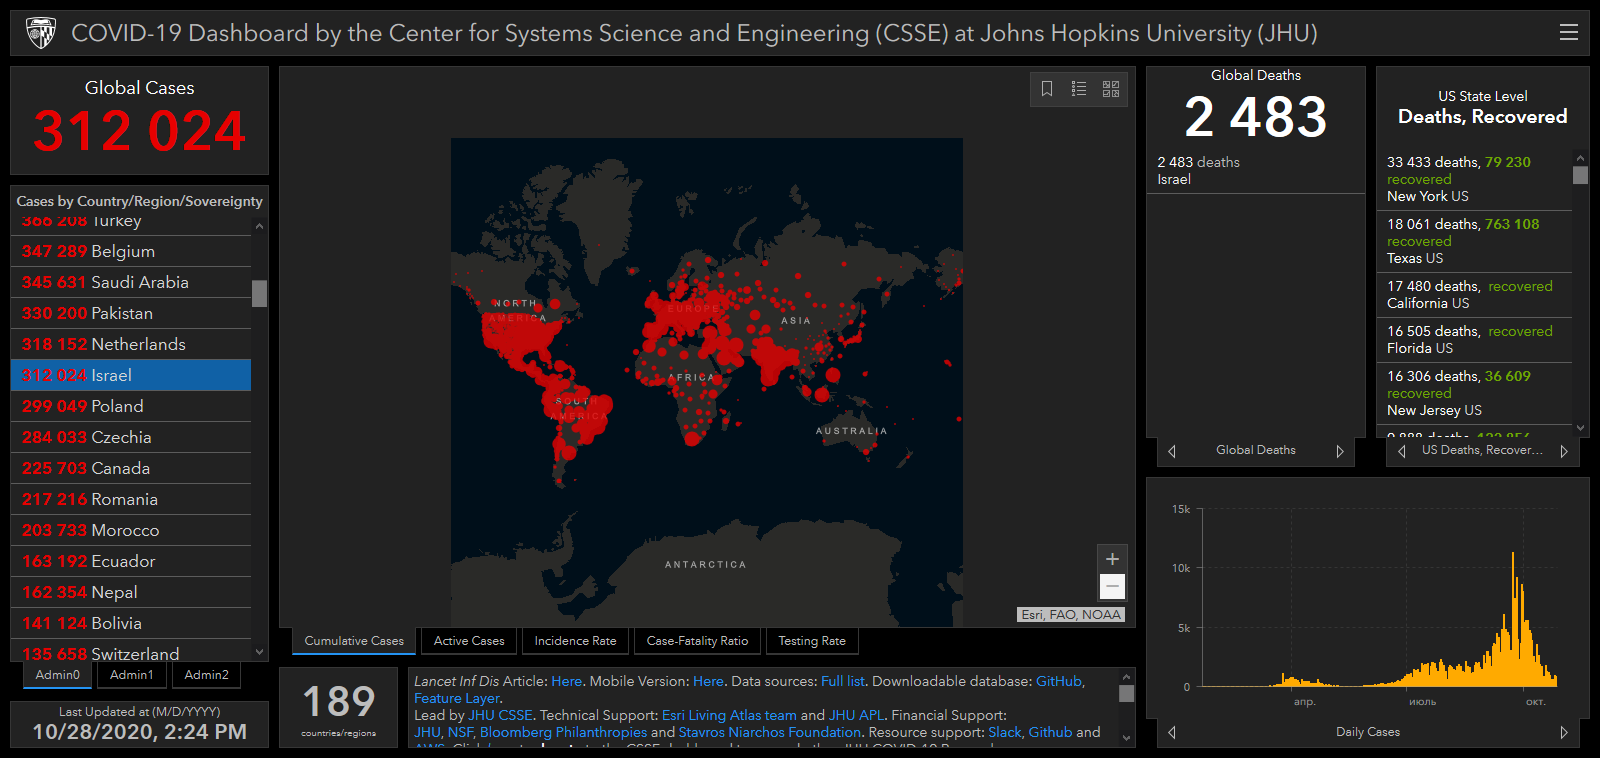This screenshot has width=1600, height=758.
Task: Click the US state list scroll-down arrow
Action: point(1580,428)
